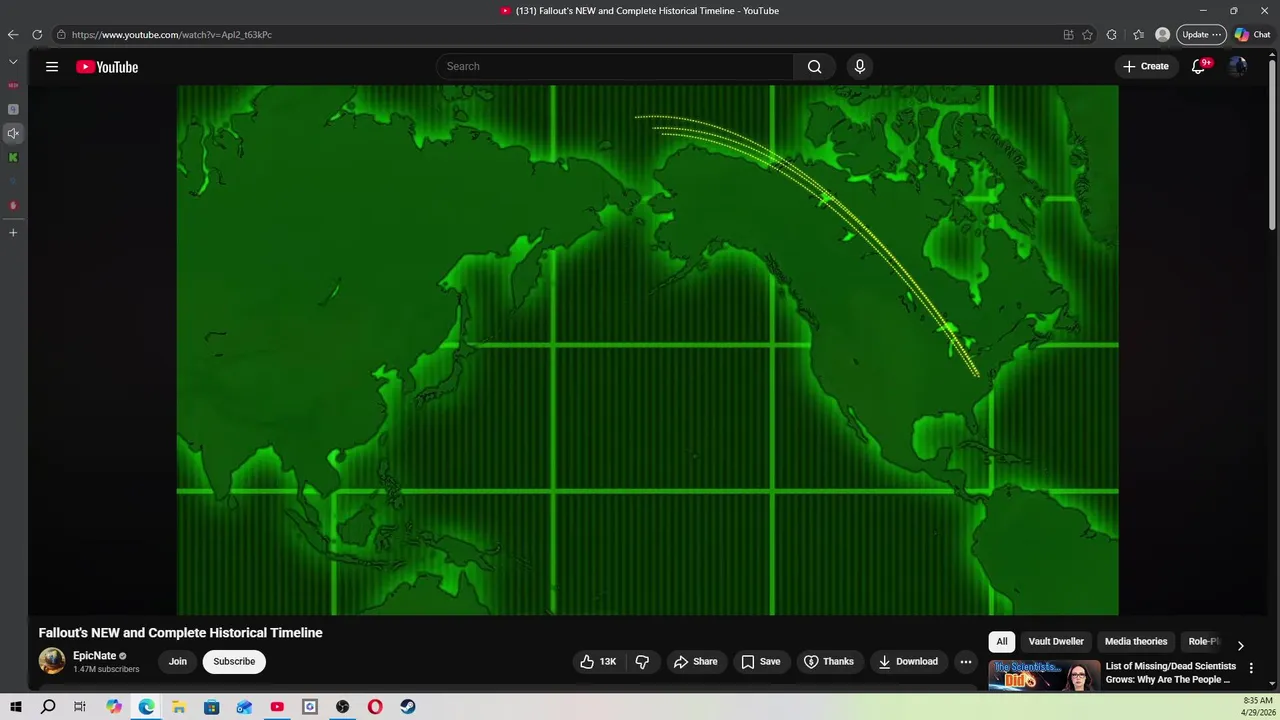1280x720 pixels.
Task: Dislike the video
Action: tap(642, 662)
